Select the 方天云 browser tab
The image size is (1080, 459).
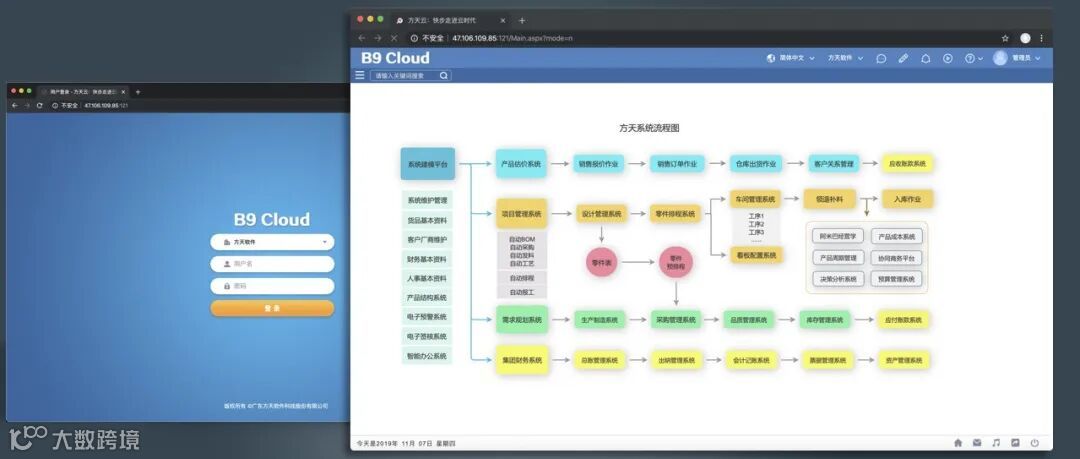tap(451, 21)
